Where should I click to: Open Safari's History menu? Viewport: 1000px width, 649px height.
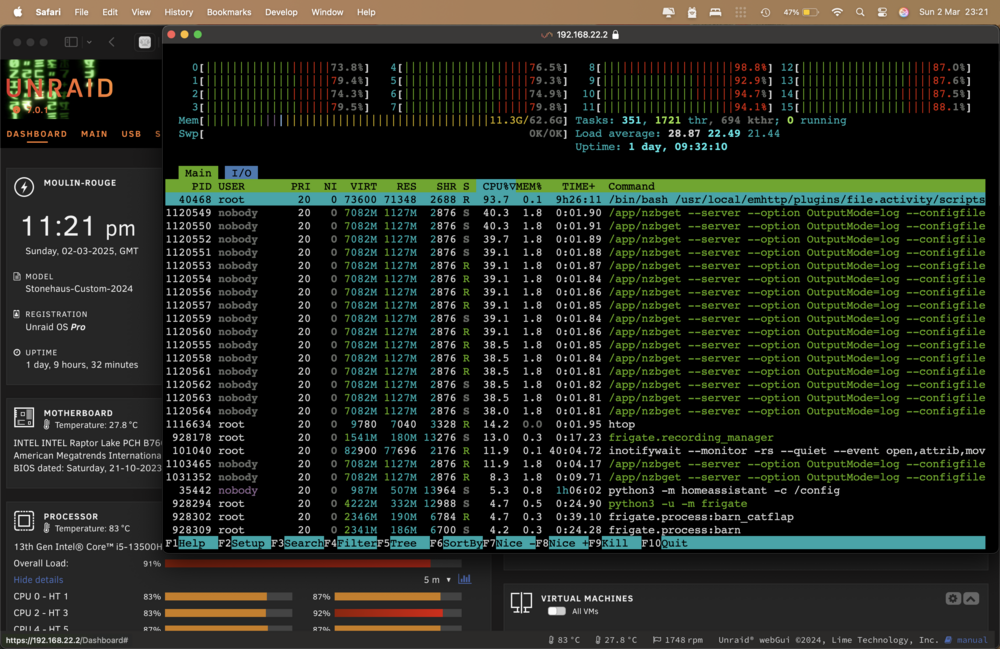pos(179,12)
